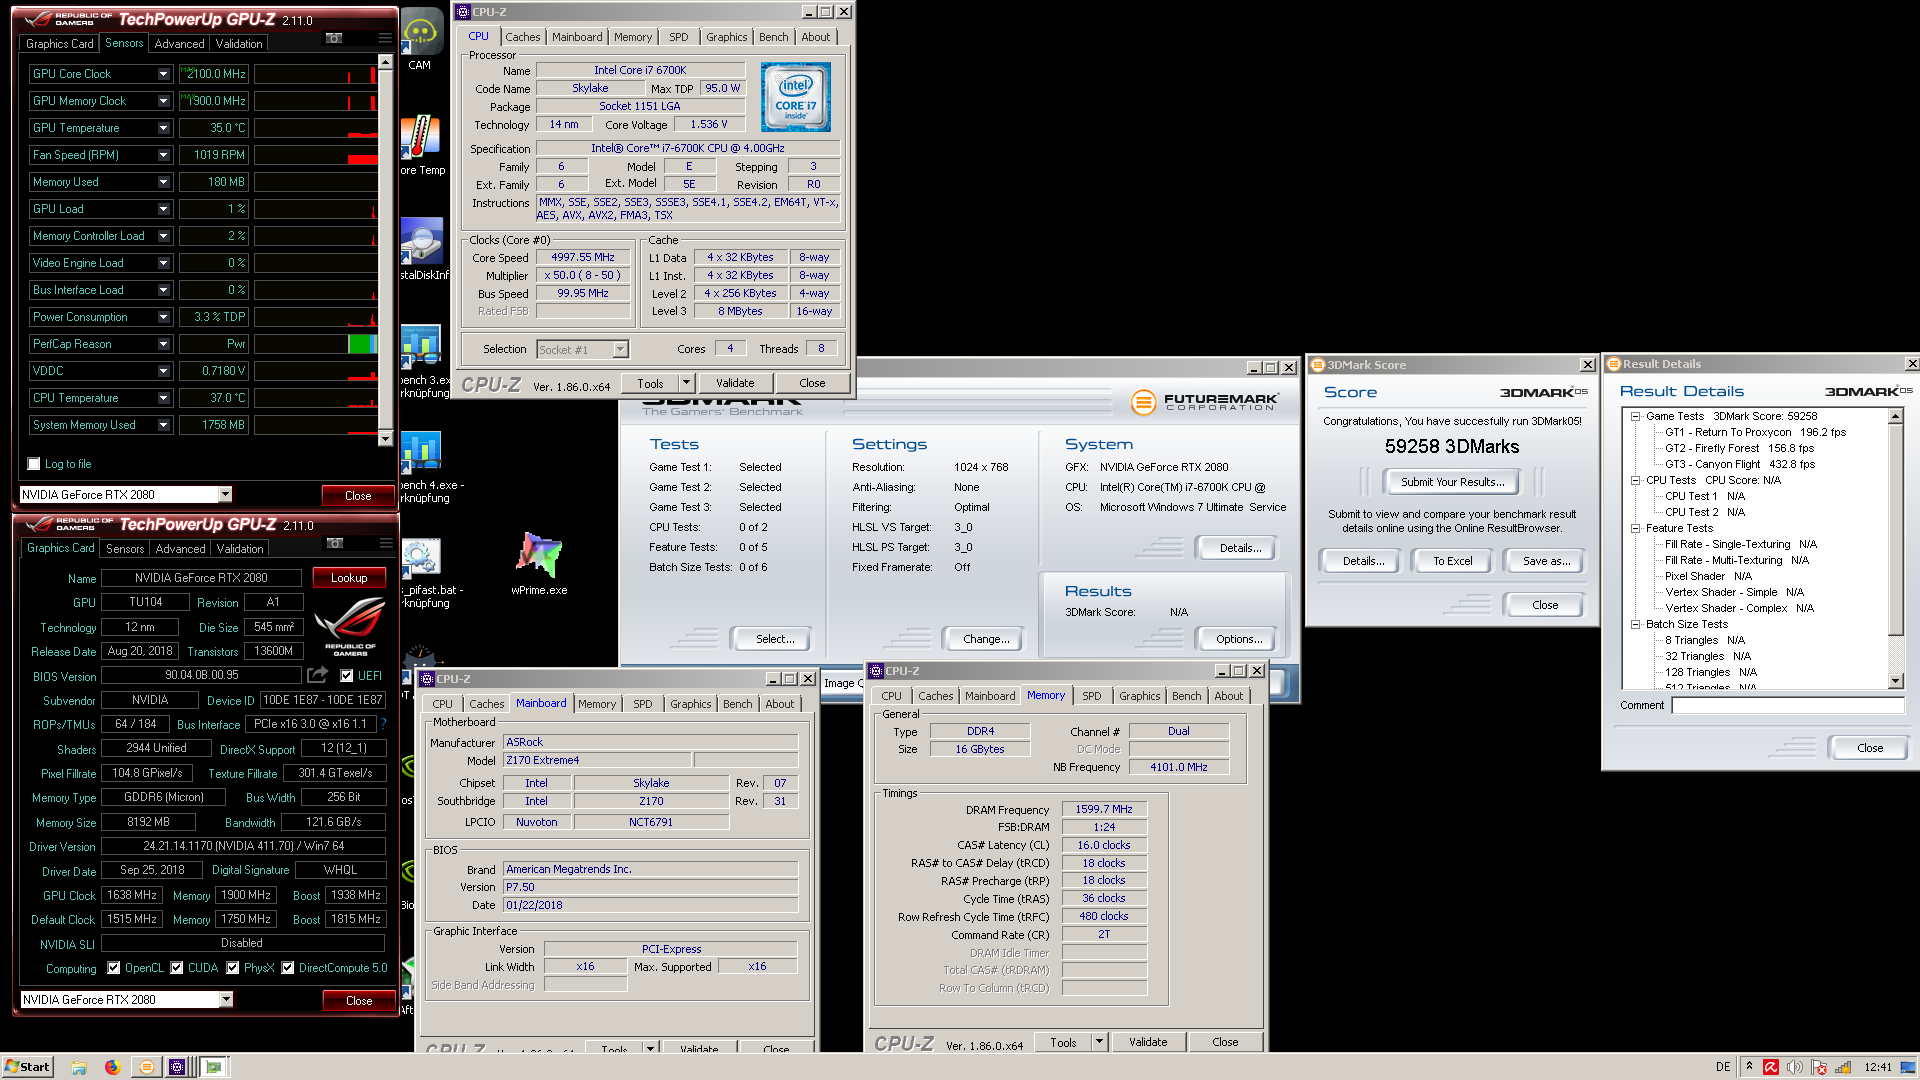Open the network signal tray icon
This screenshot has width=1920, height=1080.
coord(1843,1067)
